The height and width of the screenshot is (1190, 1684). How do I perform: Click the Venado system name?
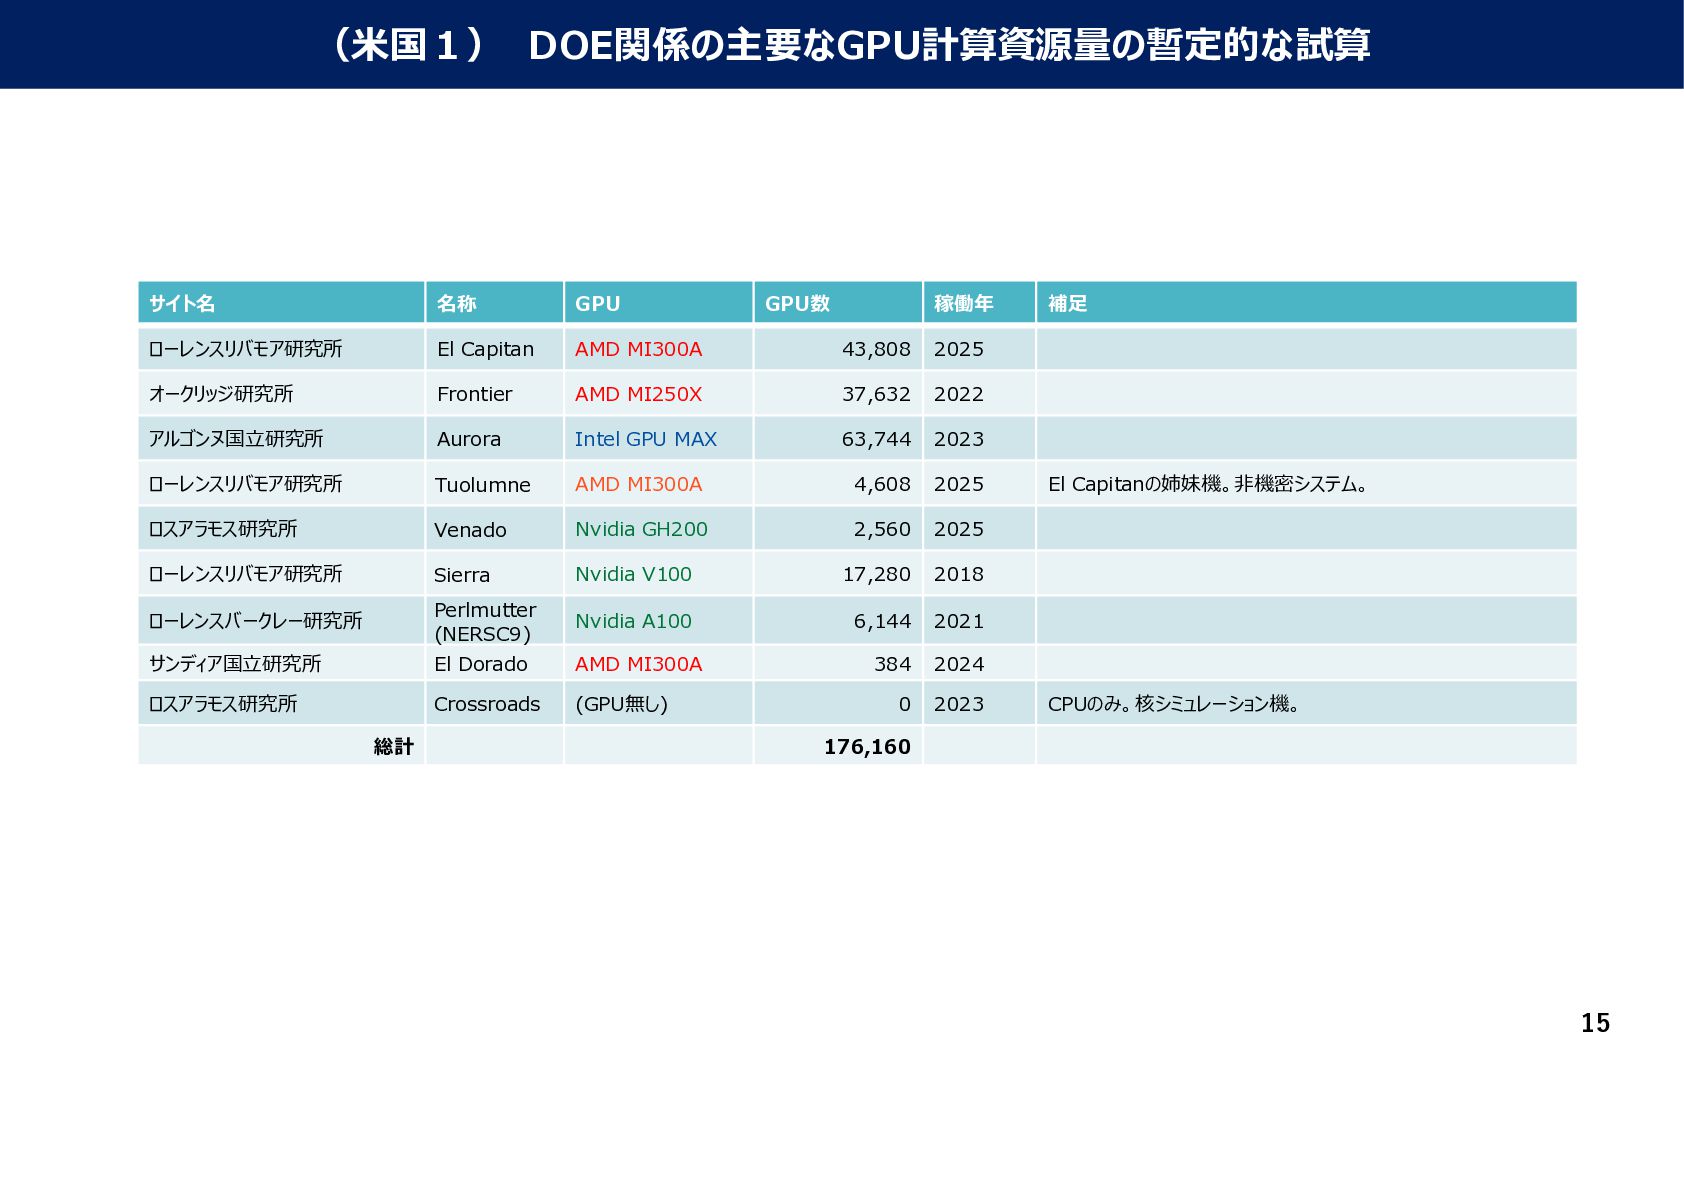point(470,530)
